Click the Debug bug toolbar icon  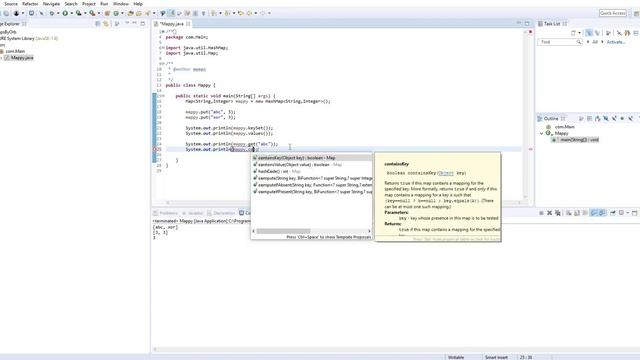pyautogui.click(x=51, y=13)
